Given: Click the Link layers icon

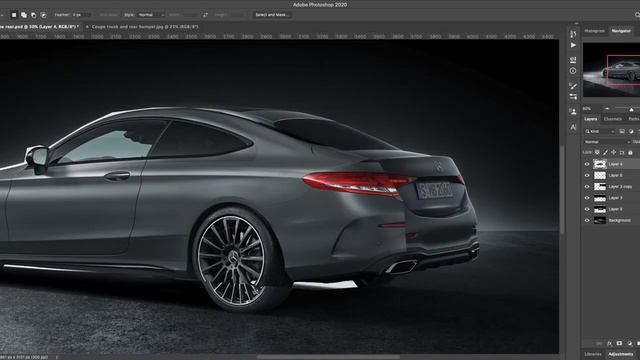Looking at the screenshot, I should pos(599,344).
